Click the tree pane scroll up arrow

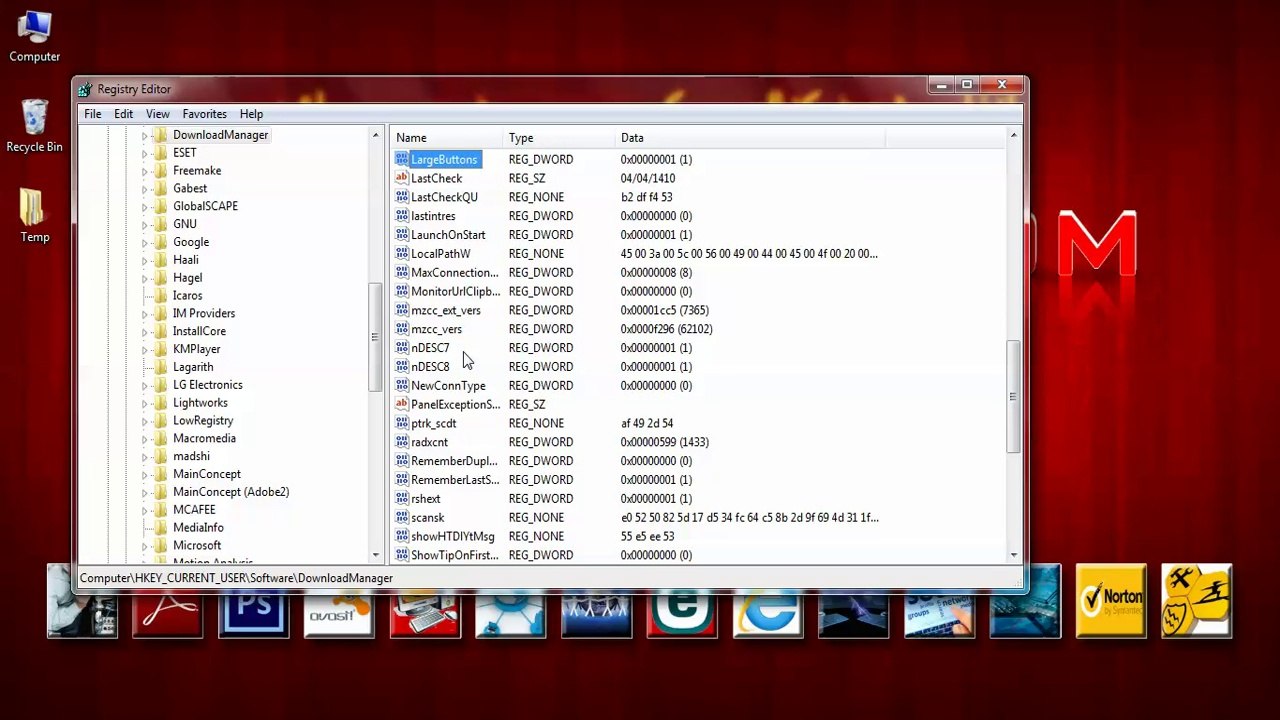tap(376, 135)
